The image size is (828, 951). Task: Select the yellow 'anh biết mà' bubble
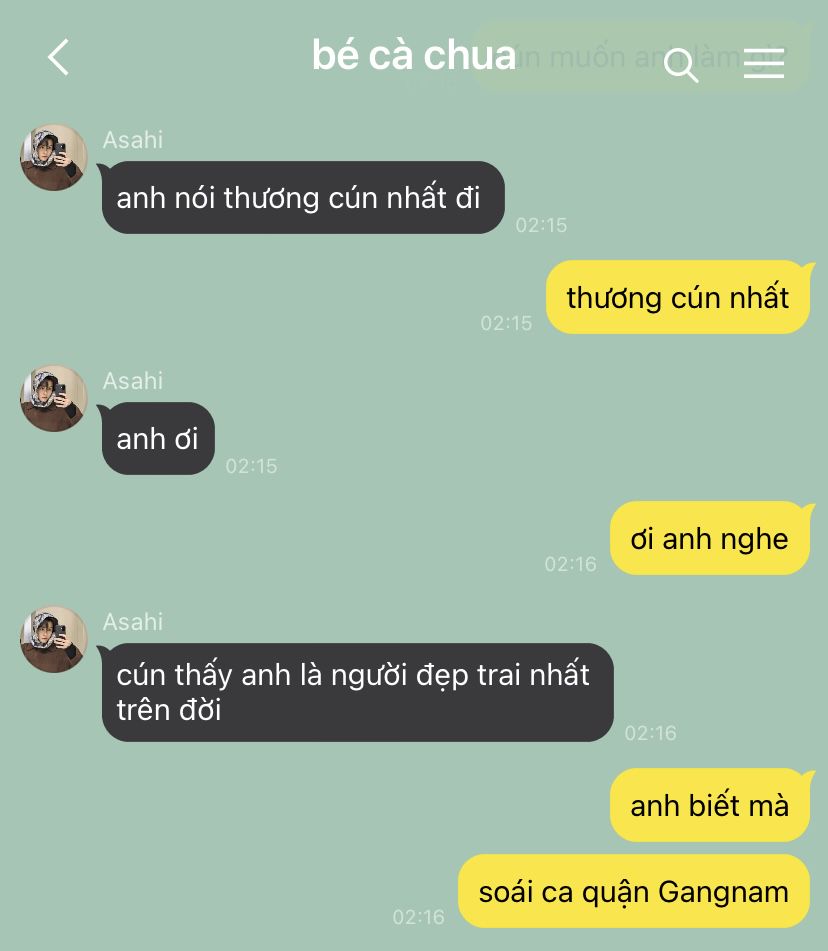pos(710,805)
